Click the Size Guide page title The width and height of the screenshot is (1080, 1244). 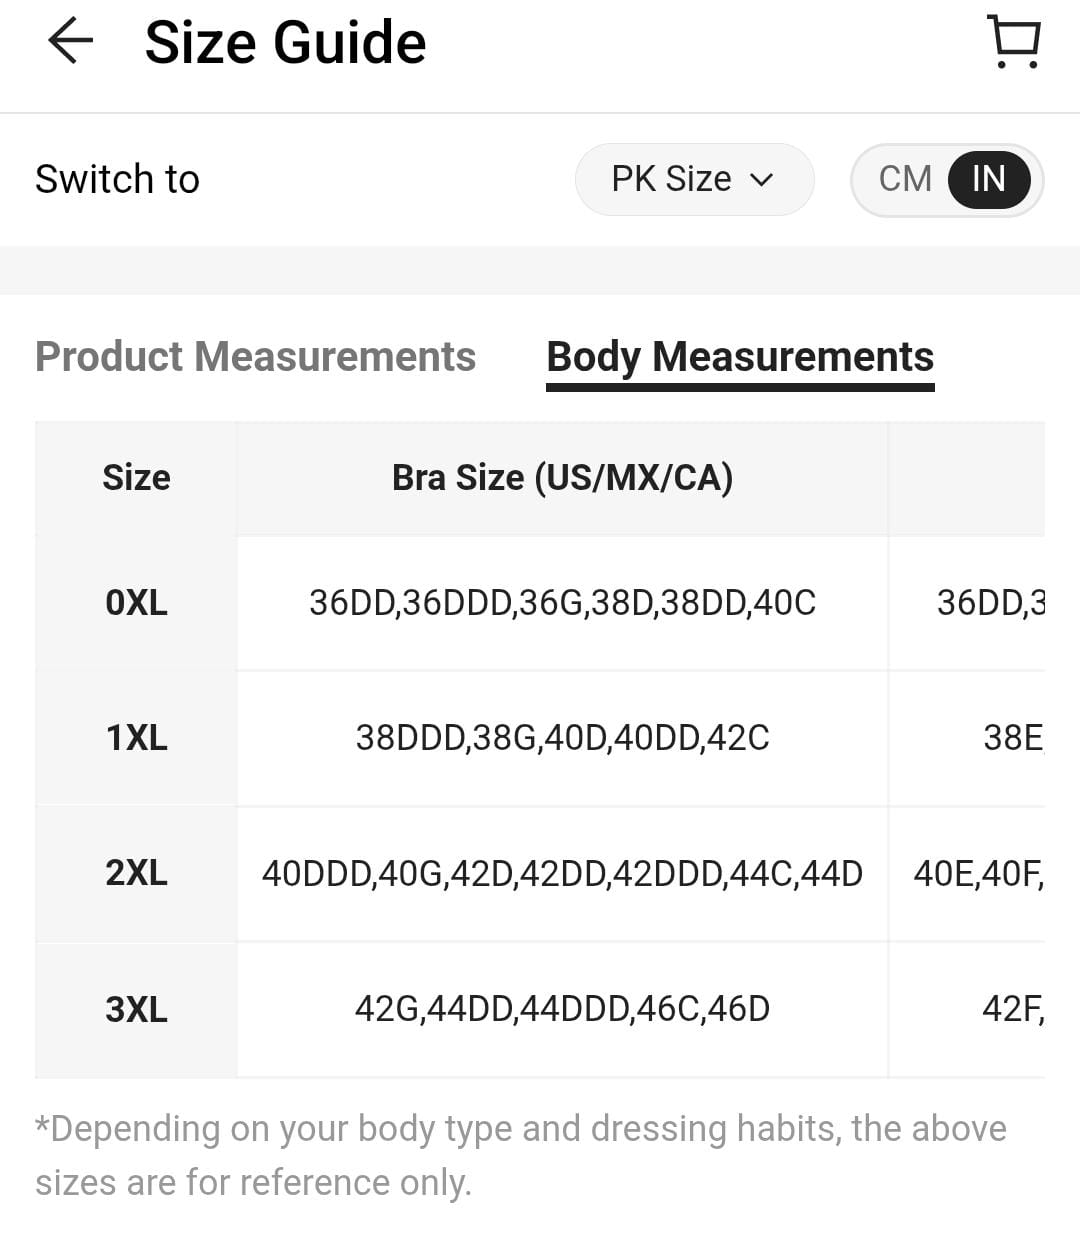point(286,43)
